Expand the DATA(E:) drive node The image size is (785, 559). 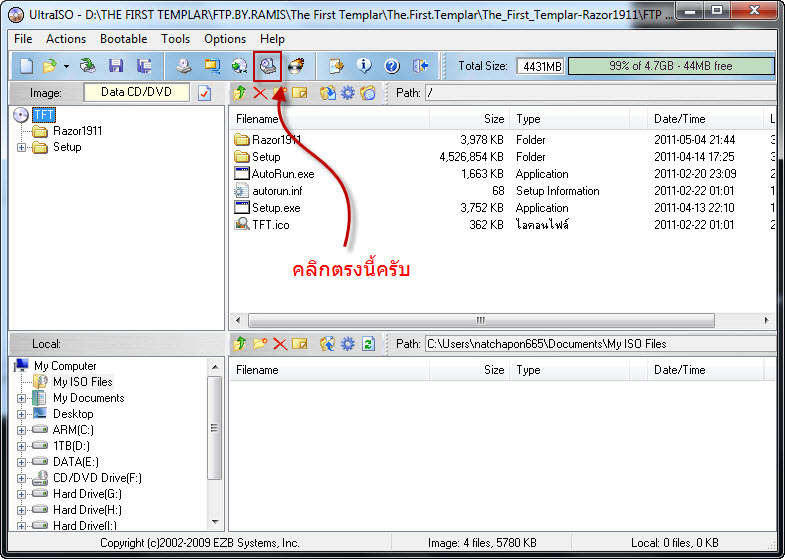(21, 462)
